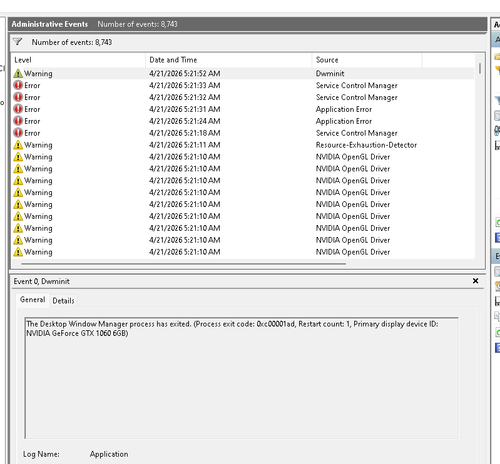Click the event list horizontal scrollbar
The image size is (500, 464).
[x=183, y=264]
